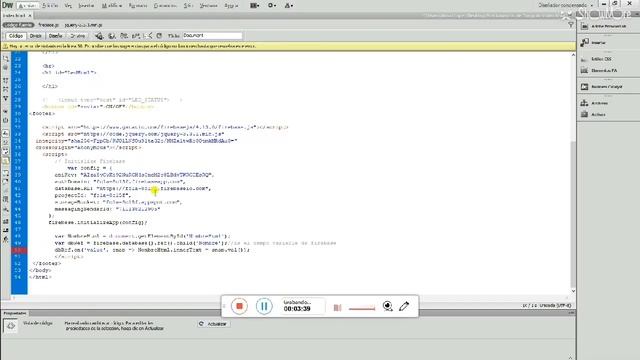The image size is (640, 360).
Task: Click the format source code icon
Action: (x=6, y=240)
